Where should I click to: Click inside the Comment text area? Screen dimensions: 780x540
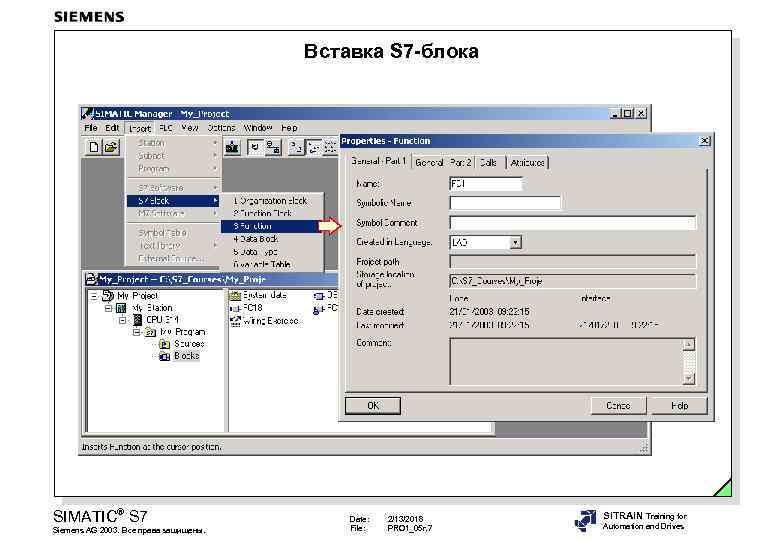click(566, 361)
